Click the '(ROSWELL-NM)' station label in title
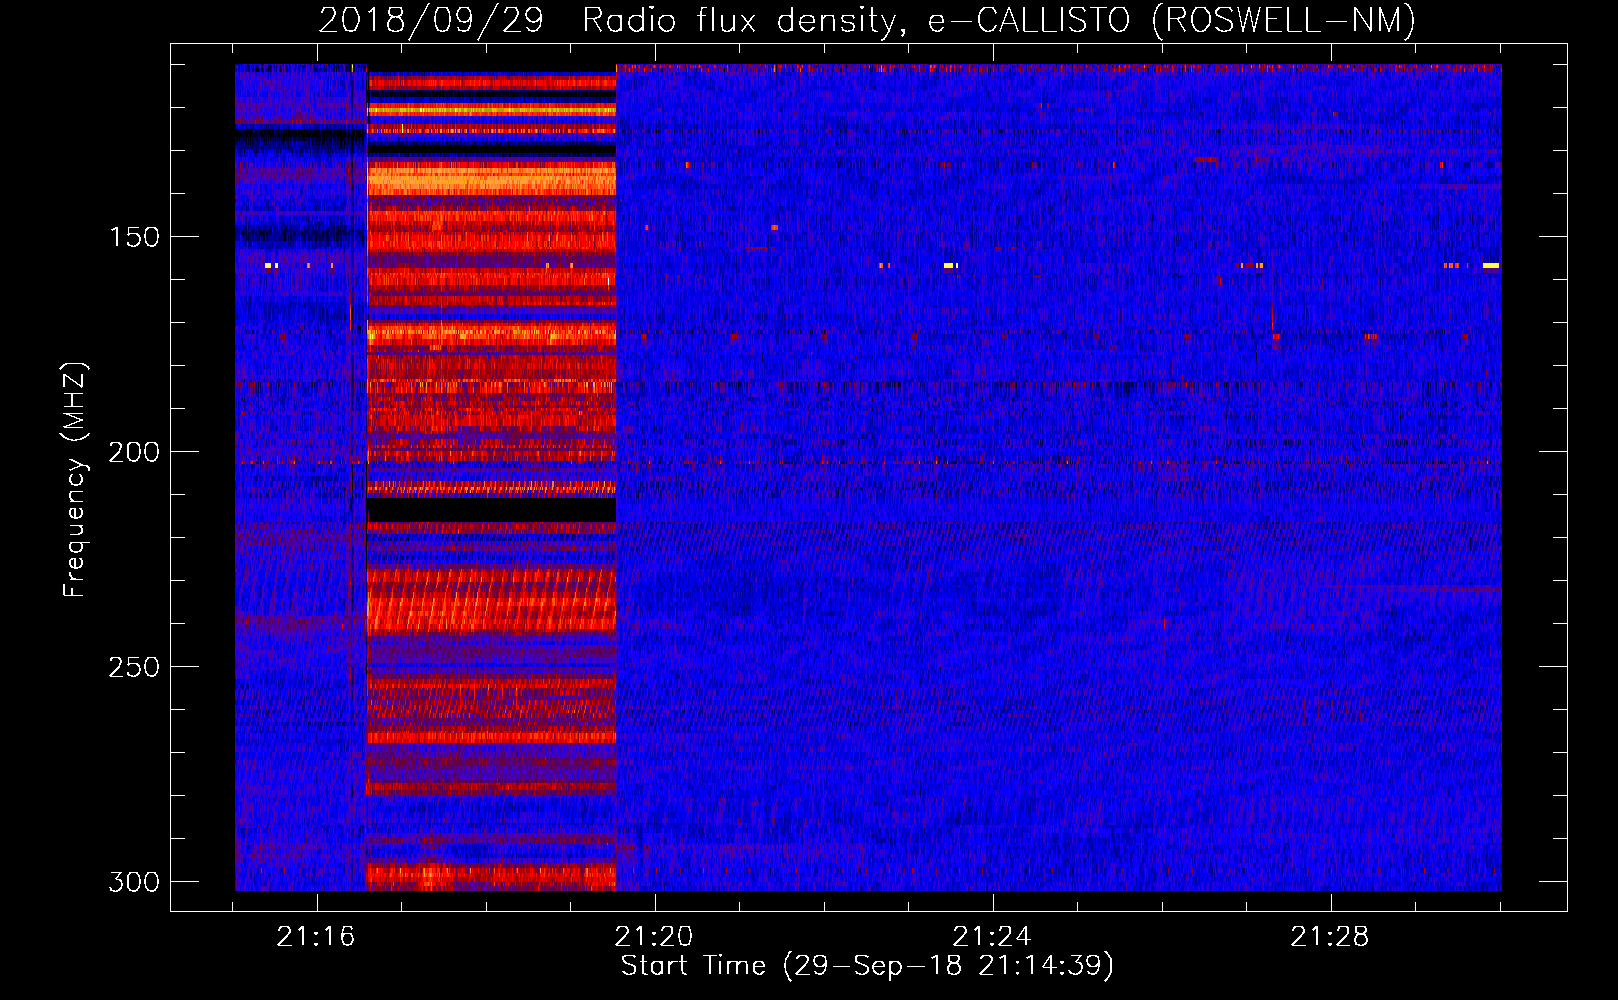This screenshot has height=1000, width=1618. [1284, 20]
